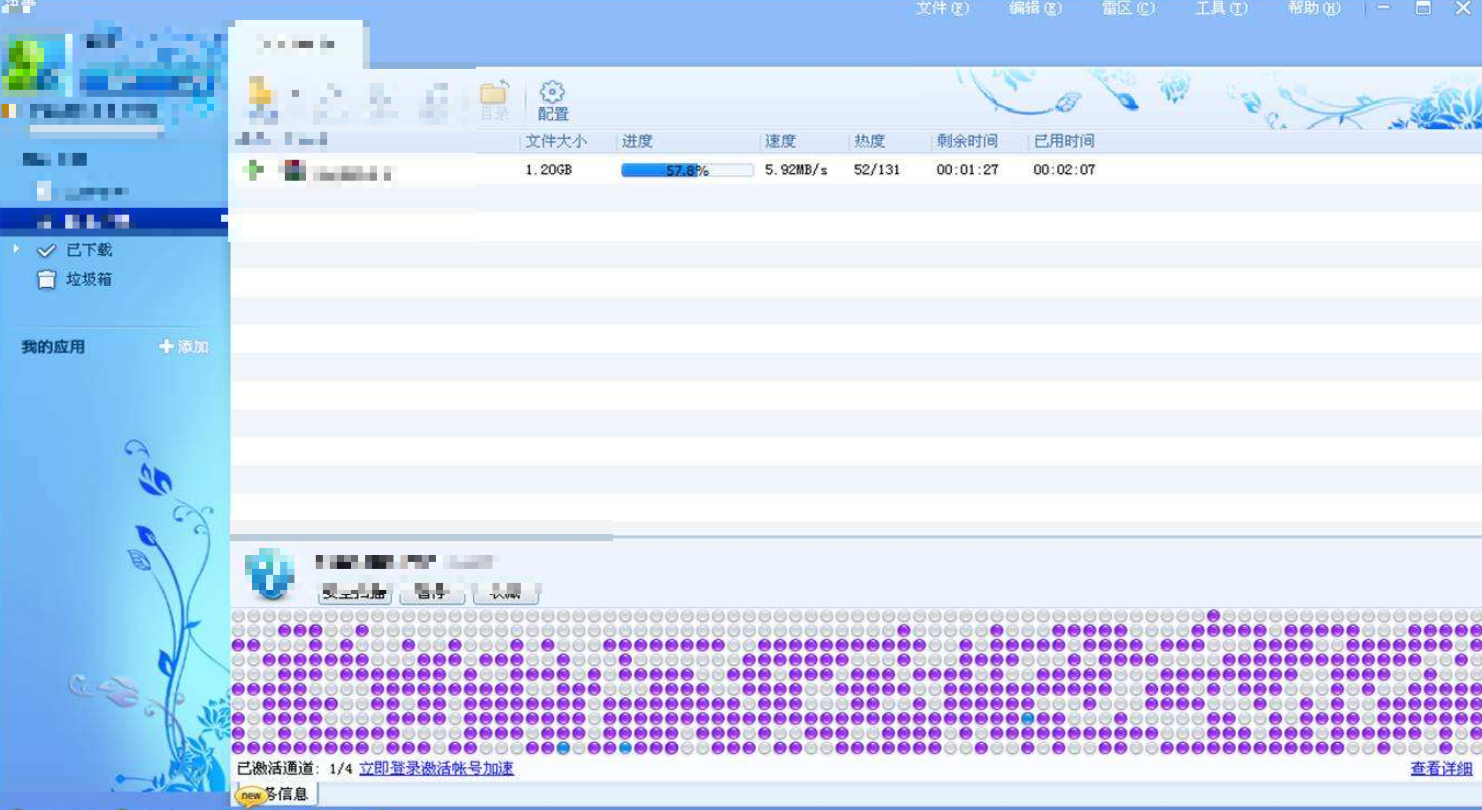This screenshot has height=810, width=1482.
Task: Add an app with +添加
Action: tap(184, 347)
